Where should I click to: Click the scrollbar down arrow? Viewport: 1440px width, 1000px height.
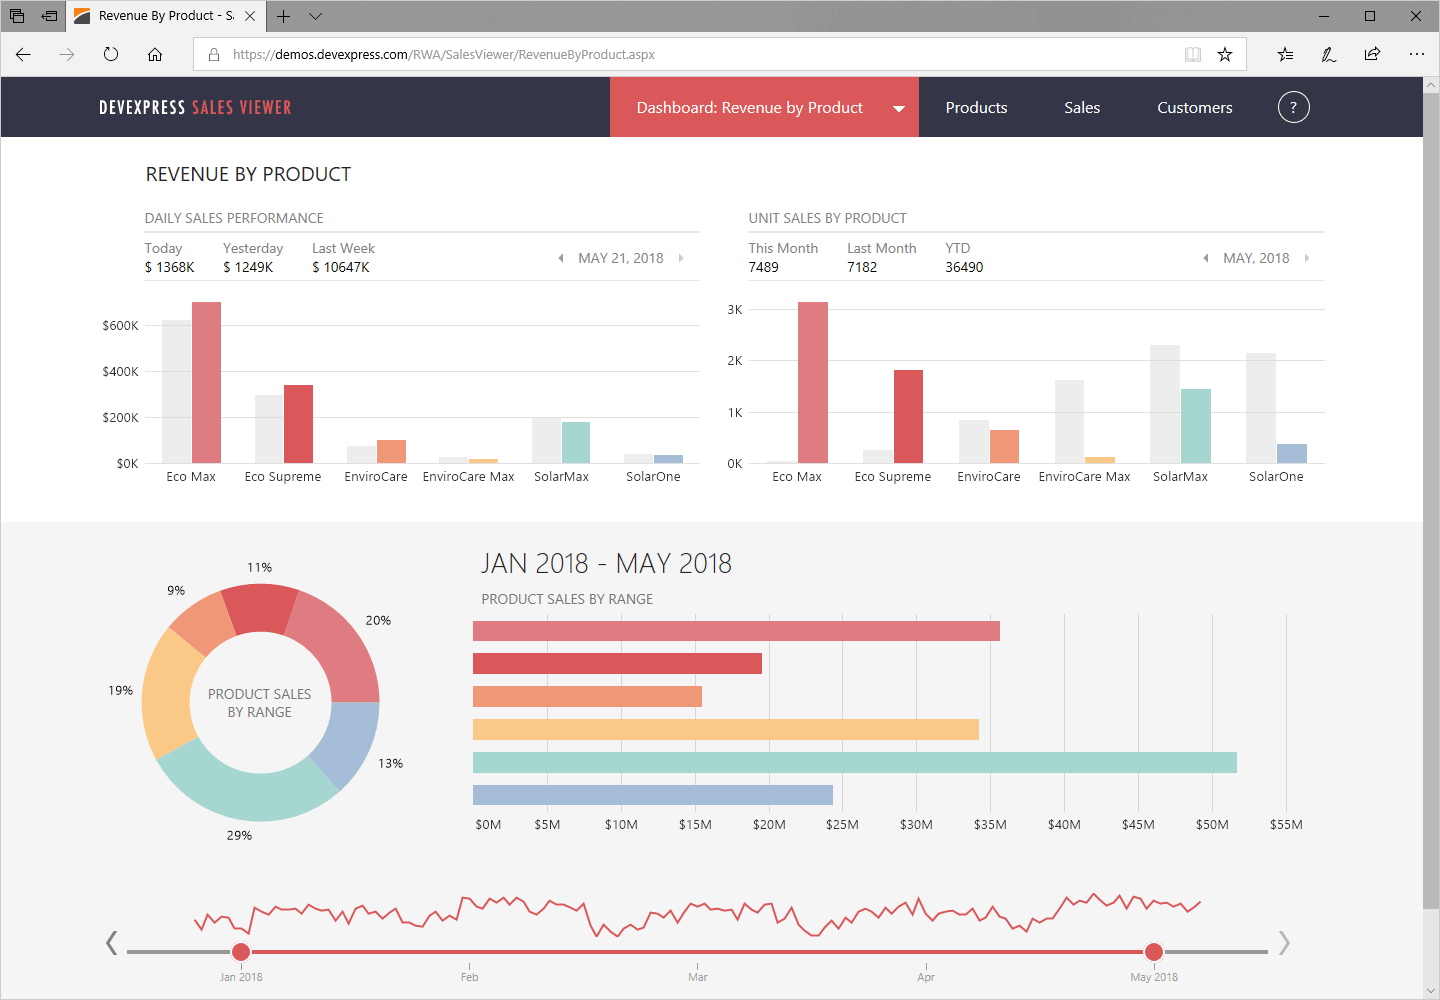pos(1431,990)
